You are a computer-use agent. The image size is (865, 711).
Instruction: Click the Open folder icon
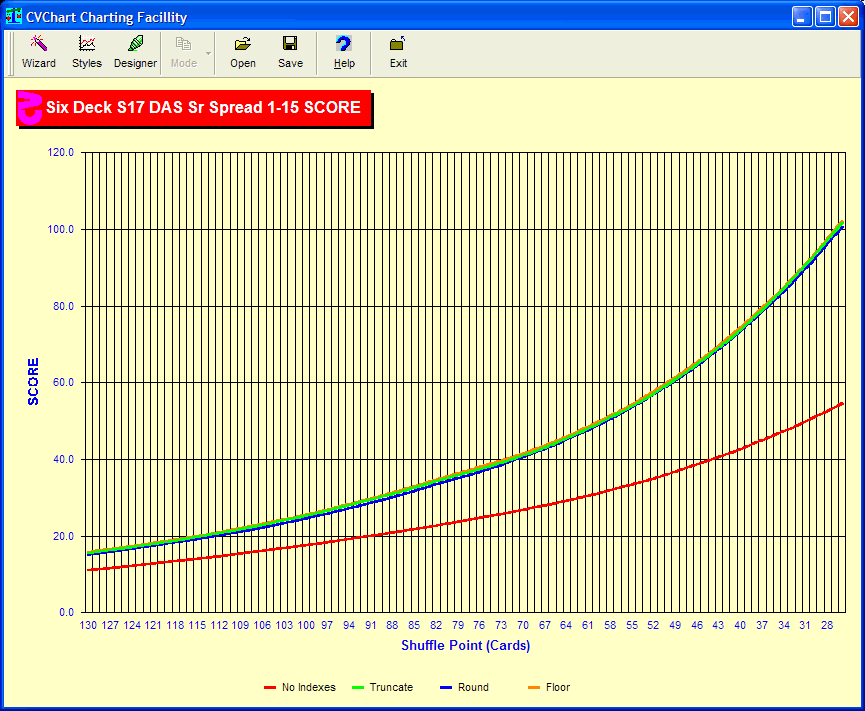tap(243, 52)
